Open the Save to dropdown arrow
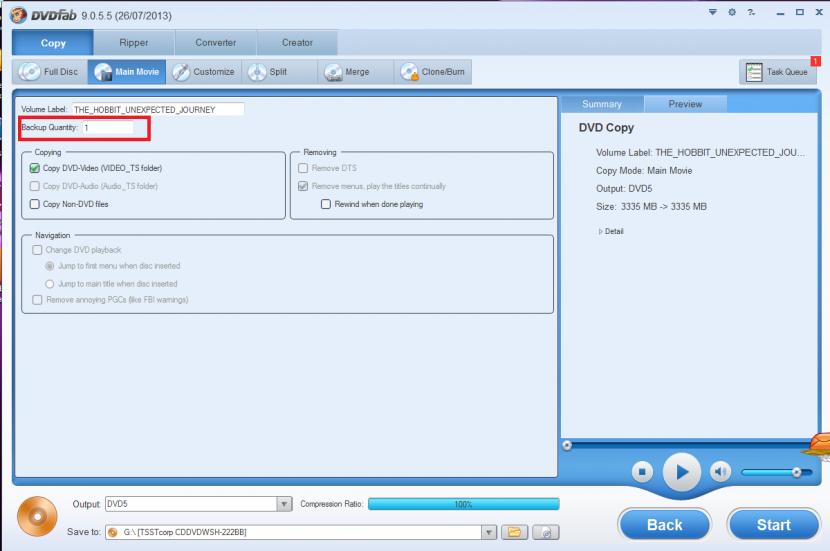 (489, 532)
